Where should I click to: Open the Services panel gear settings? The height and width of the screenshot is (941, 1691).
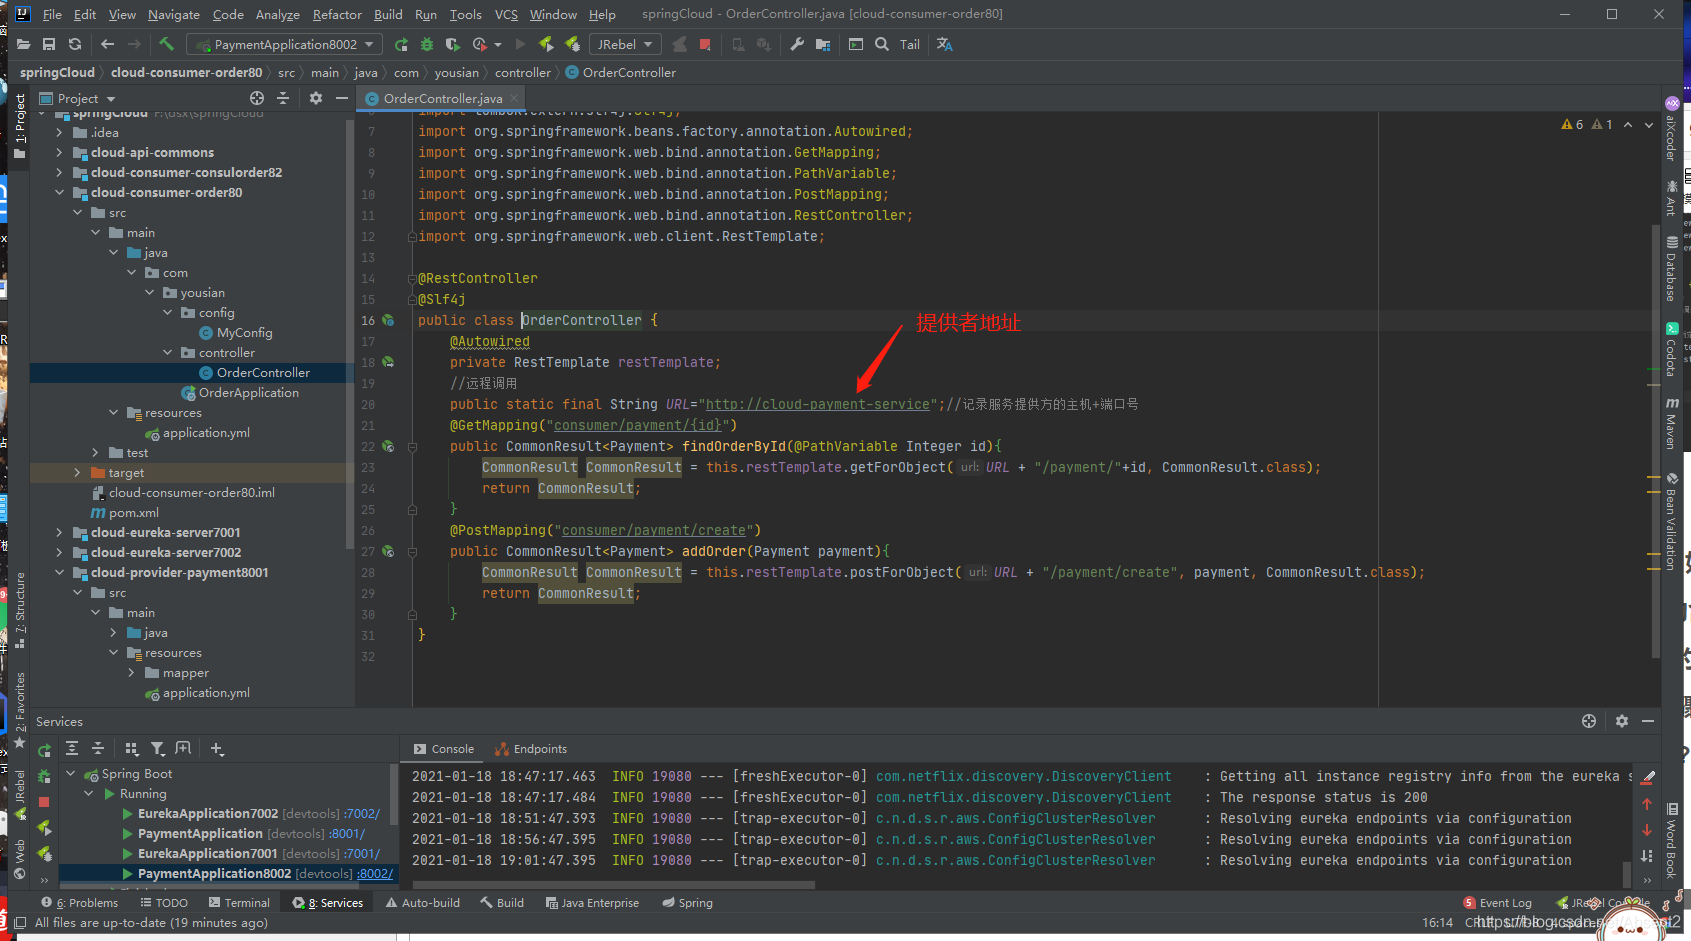click(1622, 721)
